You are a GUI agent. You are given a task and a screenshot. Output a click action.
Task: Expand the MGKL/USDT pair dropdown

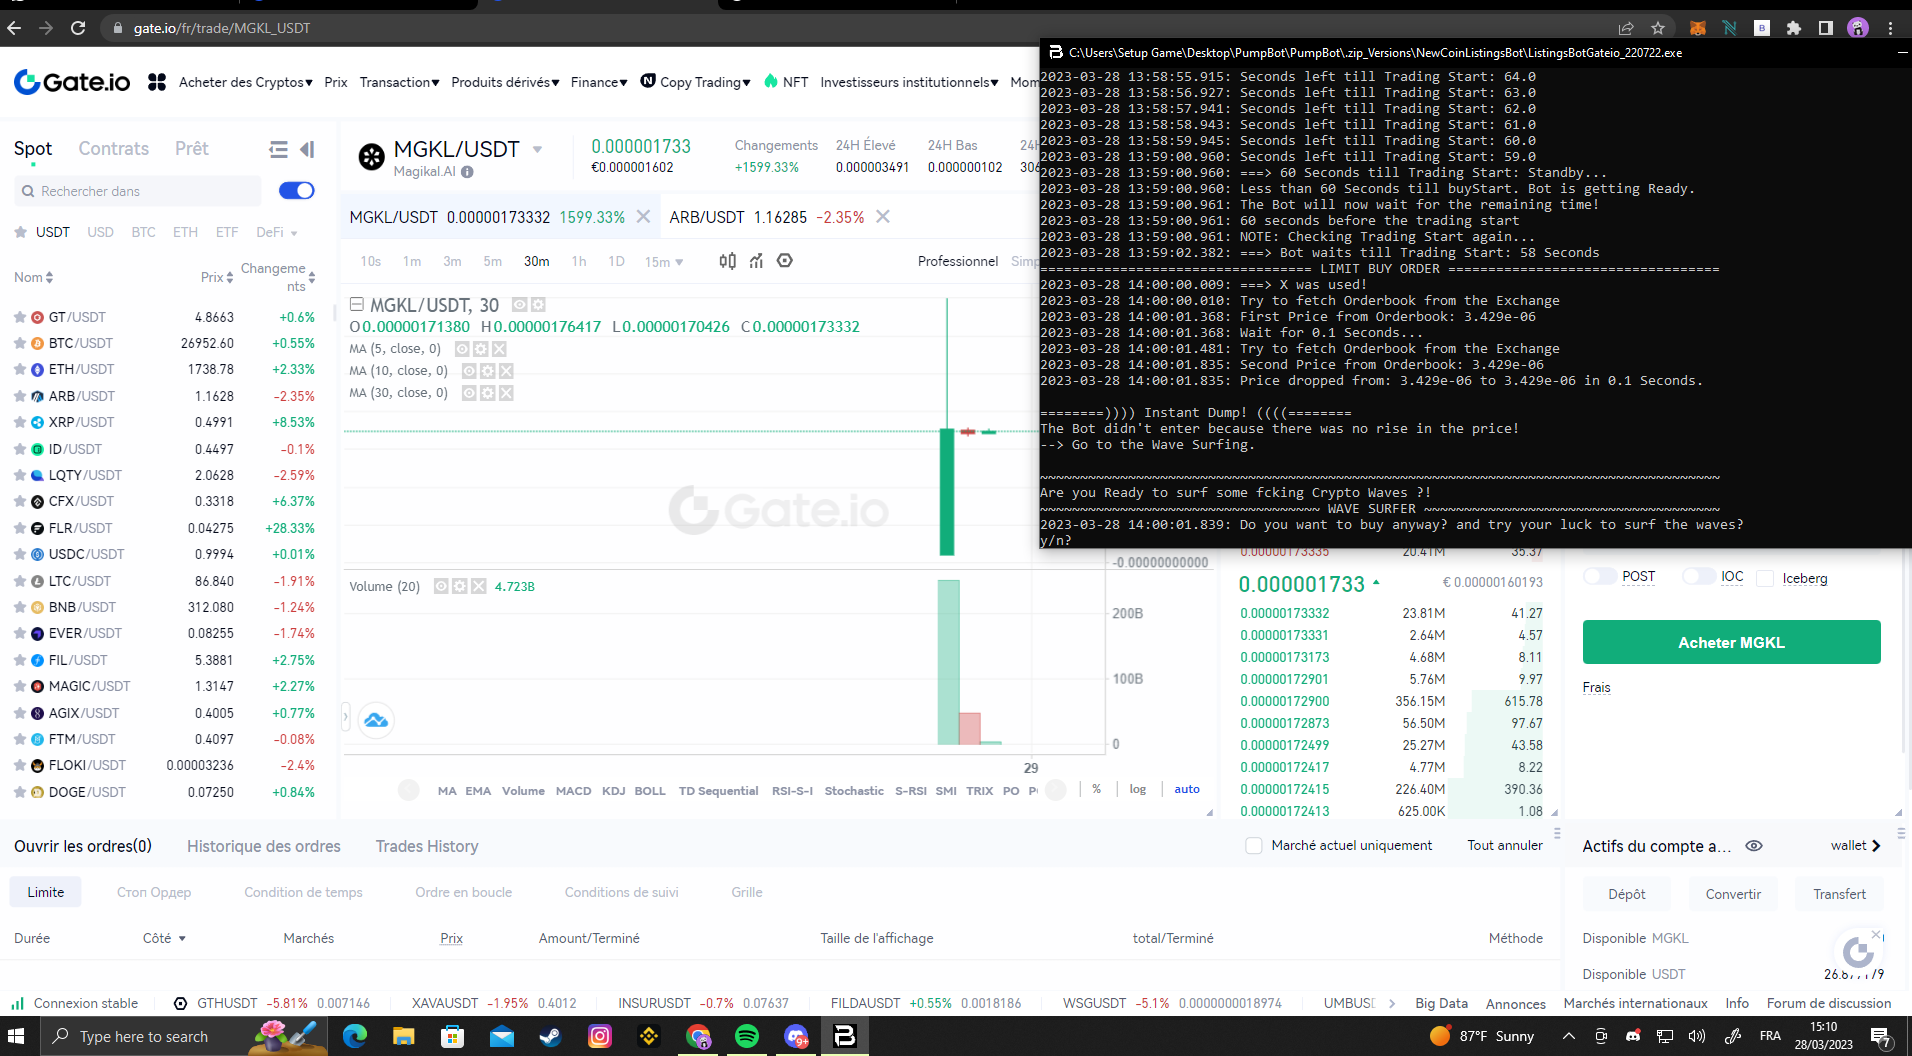(x=537, y=150)
